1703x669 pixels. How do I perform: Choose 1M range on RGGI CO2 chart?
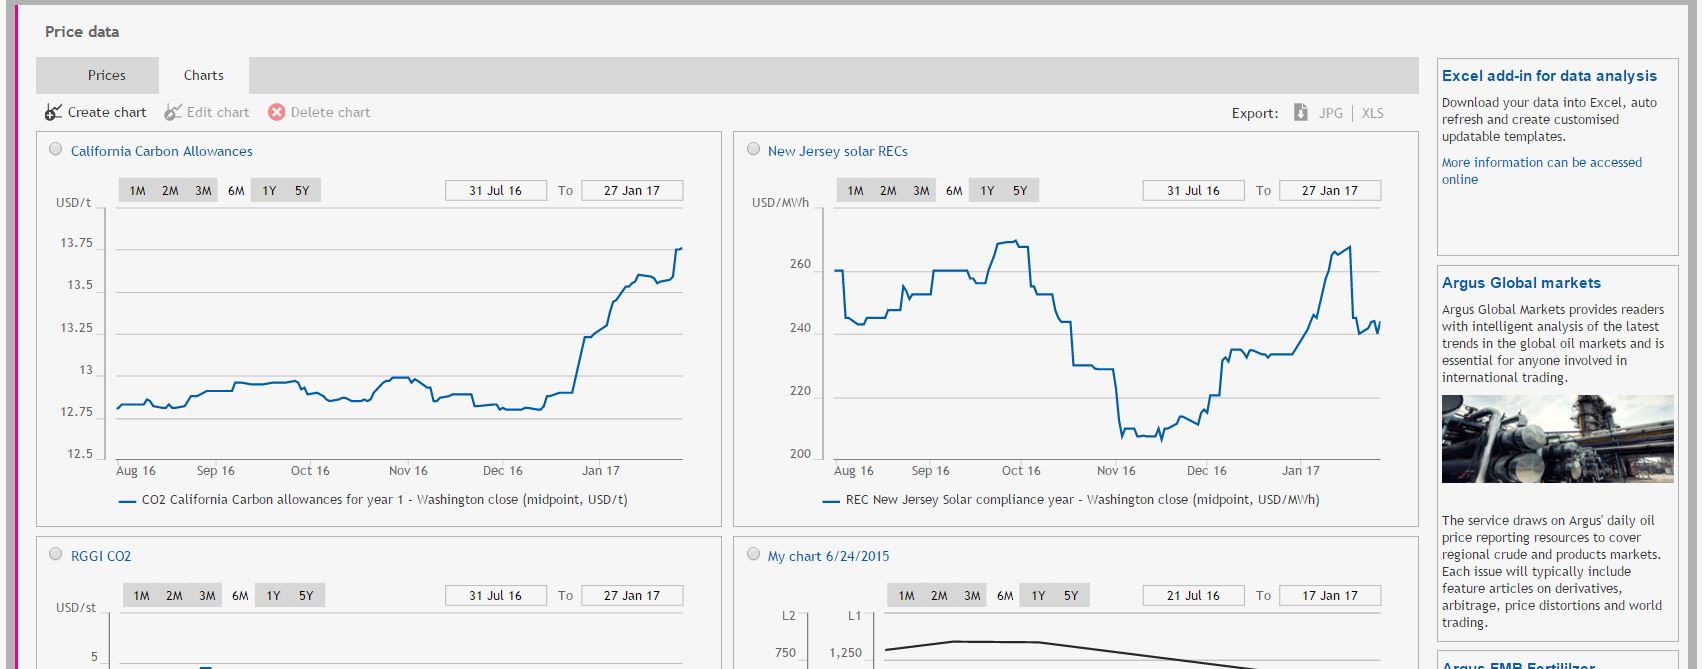141,595
